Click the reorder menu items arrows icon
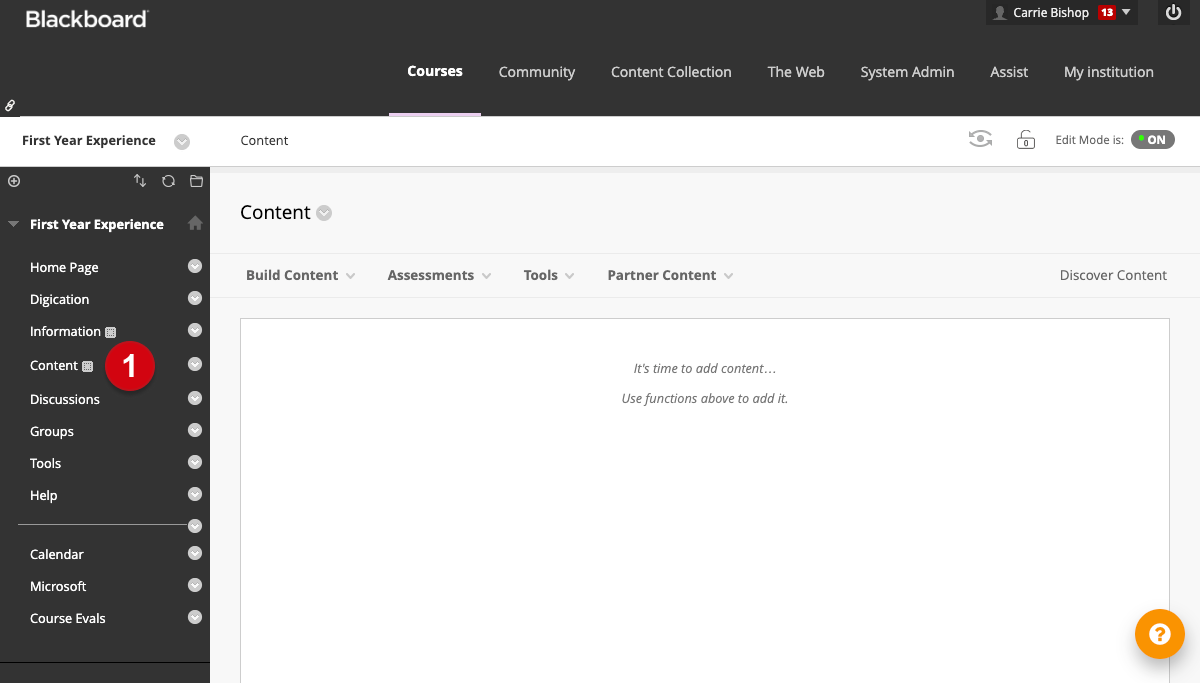The width and height of the screenshot is (1200, 683). point(140,181)
